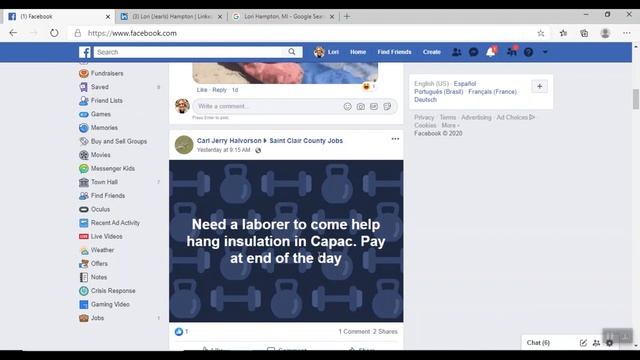Open a new browser tab

tap(347, 16)
